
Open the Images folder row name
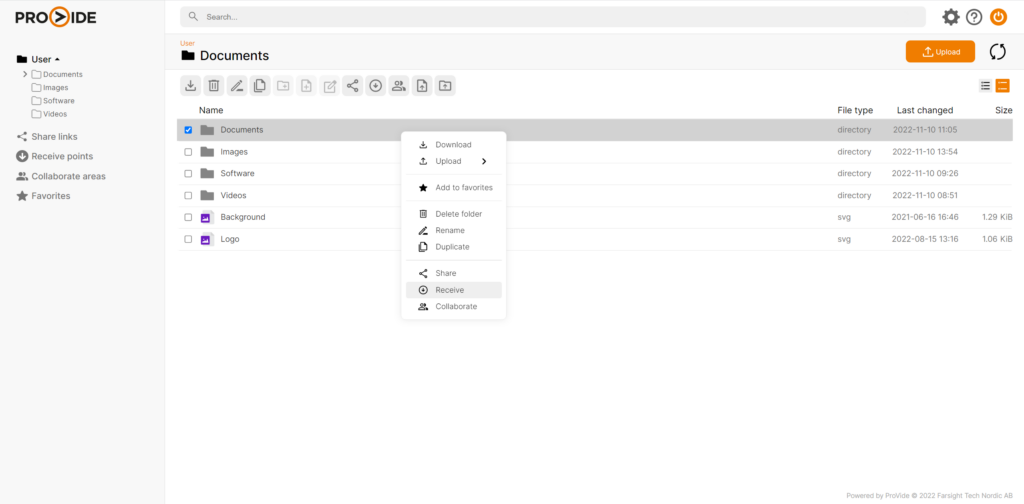click(234, 151)
